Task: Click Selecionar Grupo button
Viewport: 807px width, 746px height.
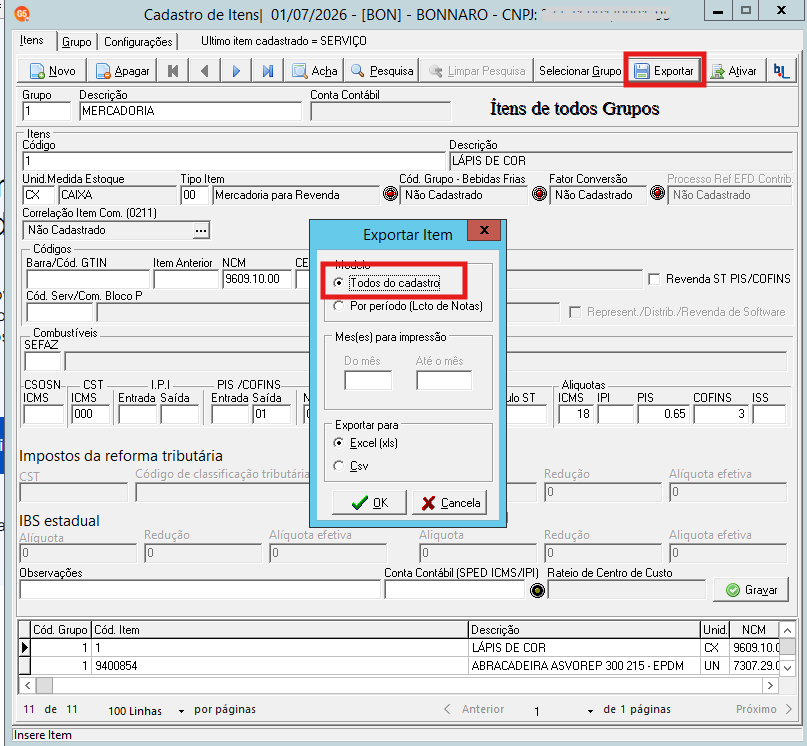Action: click(580, 71)
